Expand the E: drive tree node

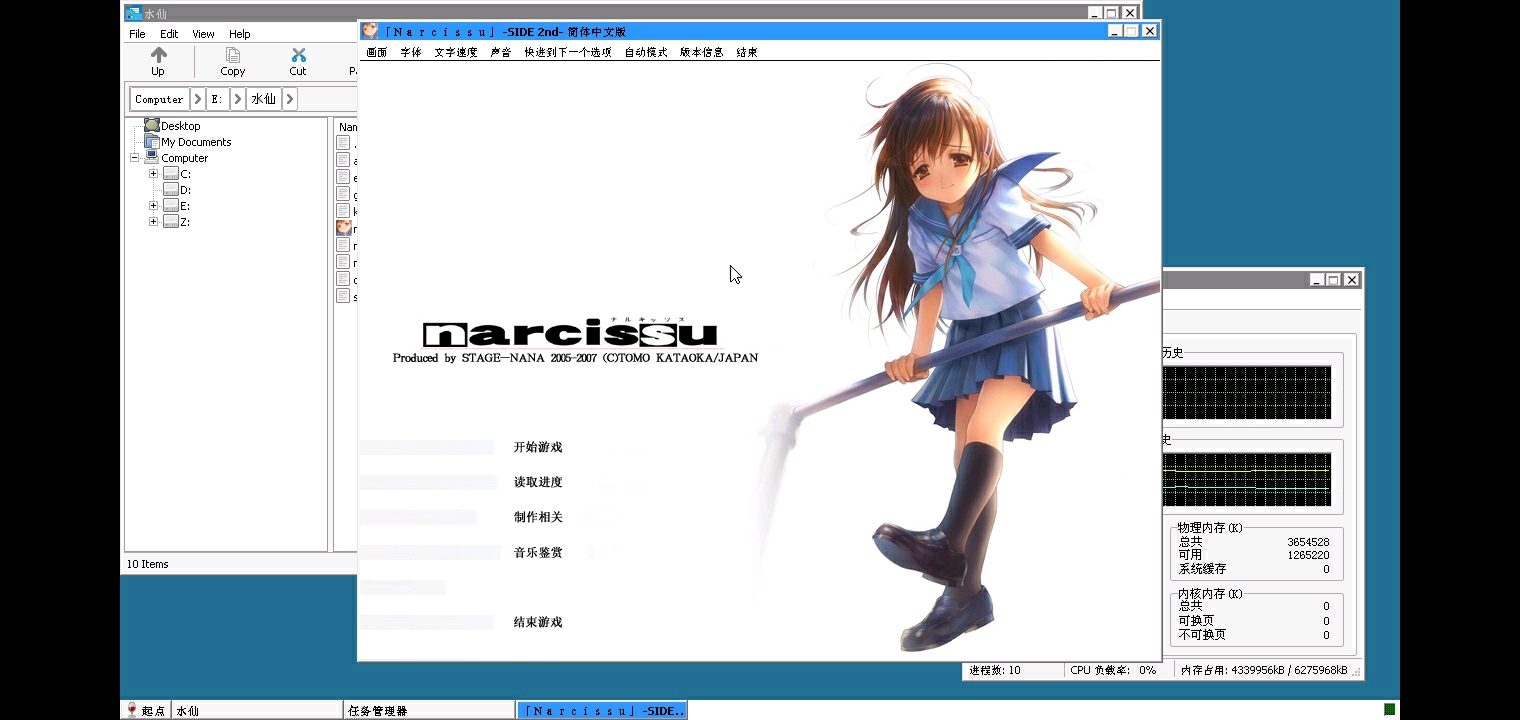pyautogui.click(x=154, y=206)
